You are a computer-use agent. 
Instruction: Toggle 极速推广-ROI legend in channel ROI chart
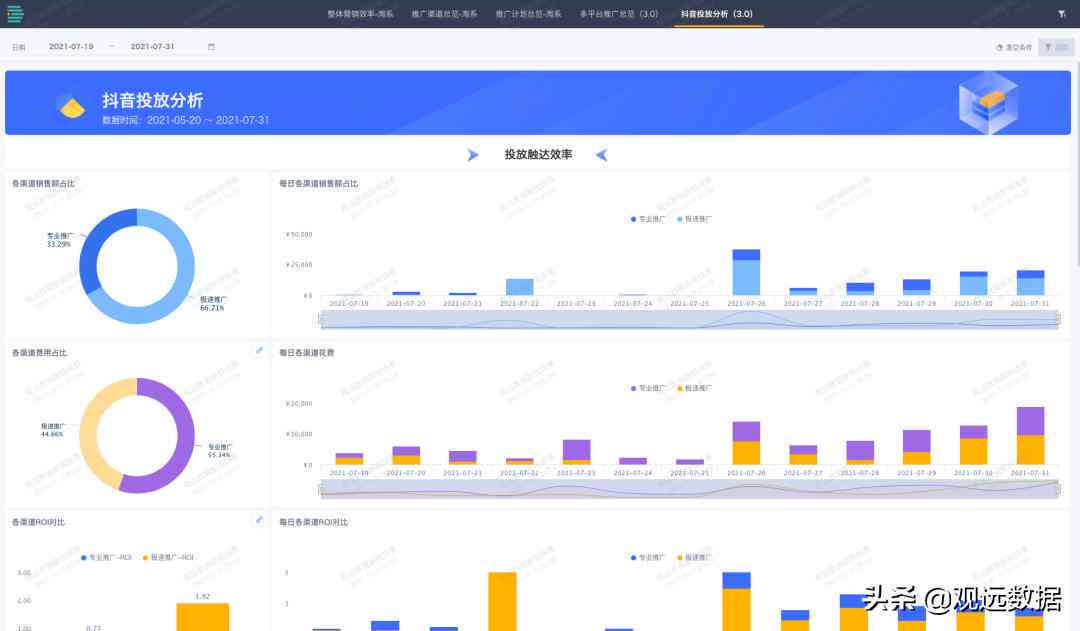pyautogui.click(x=168, y=557)
